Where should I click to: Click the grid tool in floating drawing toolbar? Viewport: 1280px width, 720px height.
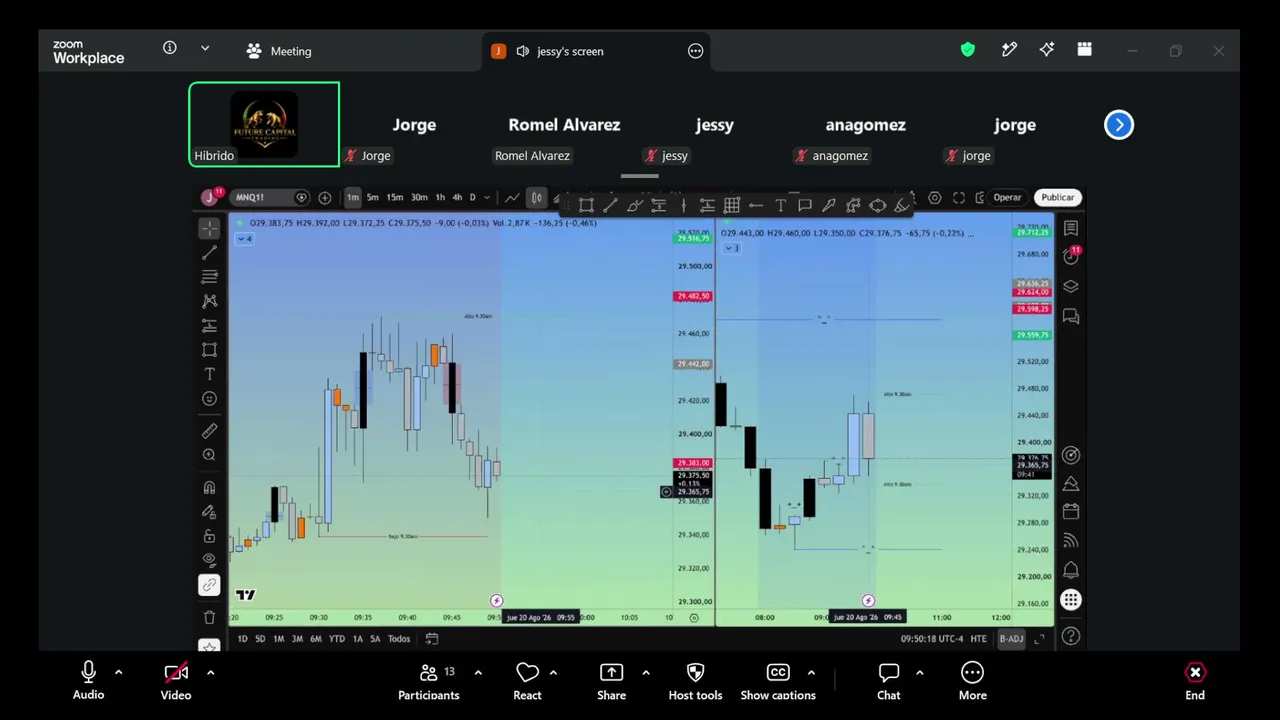732,205
